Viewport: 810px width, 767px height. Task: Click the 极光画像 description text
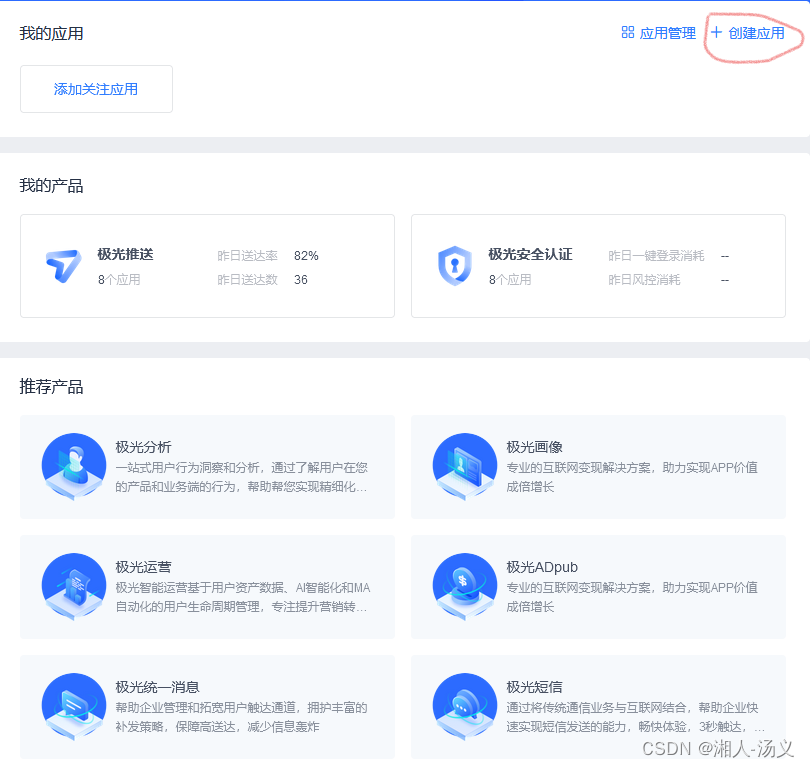click(632, 477)
